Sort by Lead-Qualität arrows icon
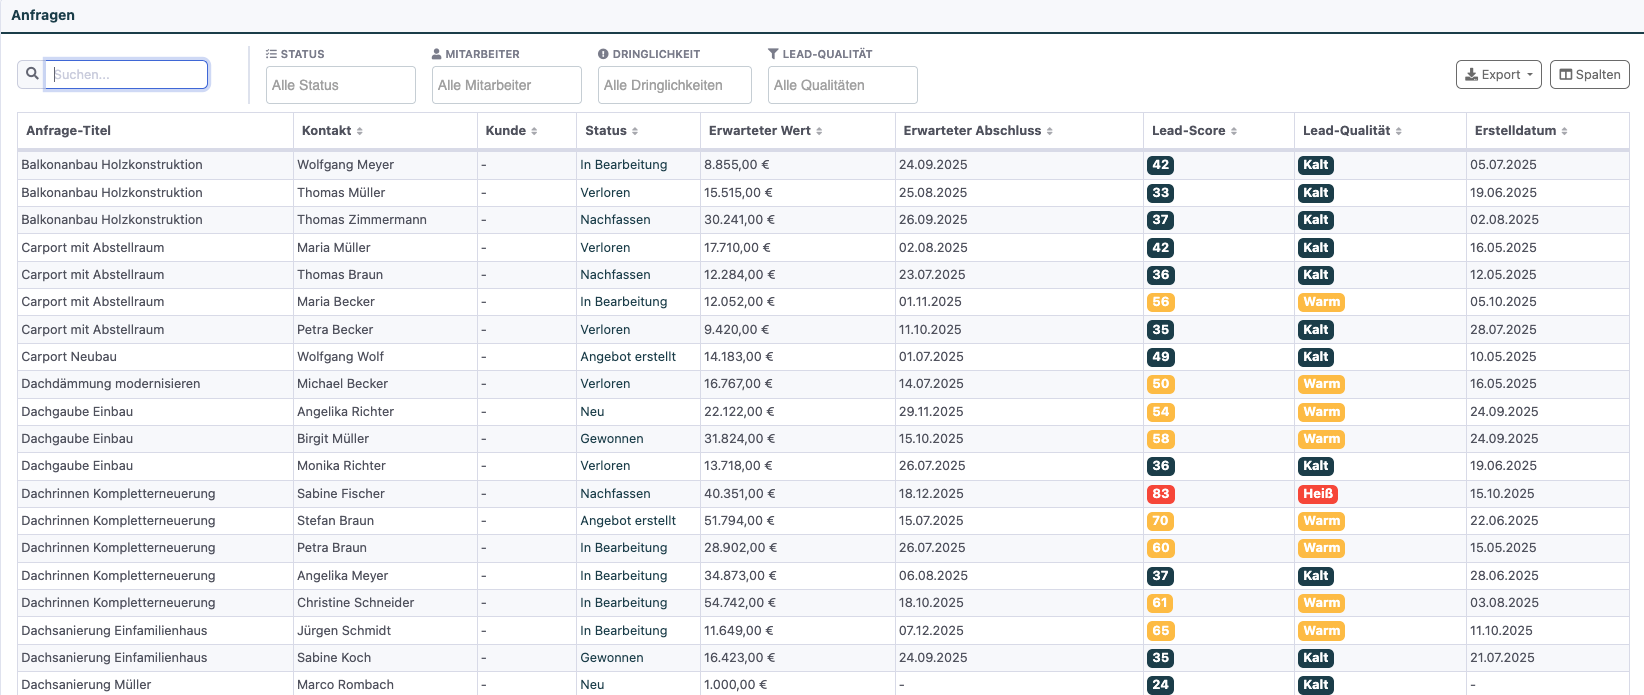 coord(1399,131)
